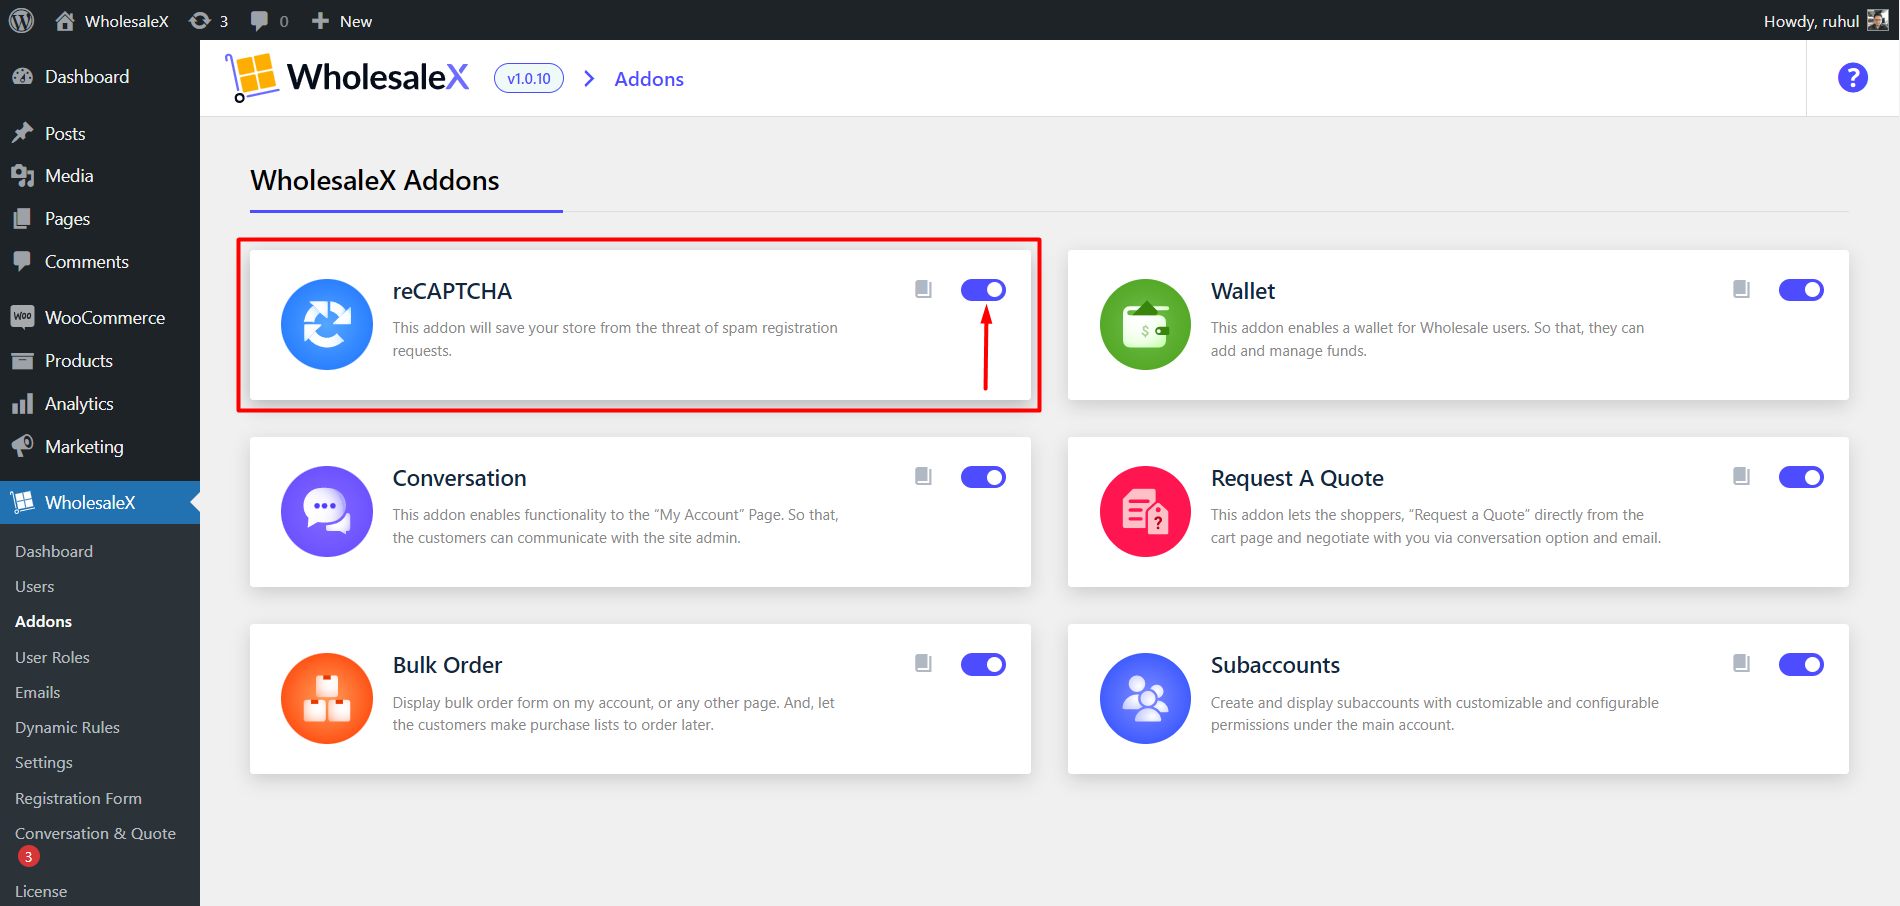Click the purple Conversation chat icon
1900x906 pixels.
click(327, 511)
